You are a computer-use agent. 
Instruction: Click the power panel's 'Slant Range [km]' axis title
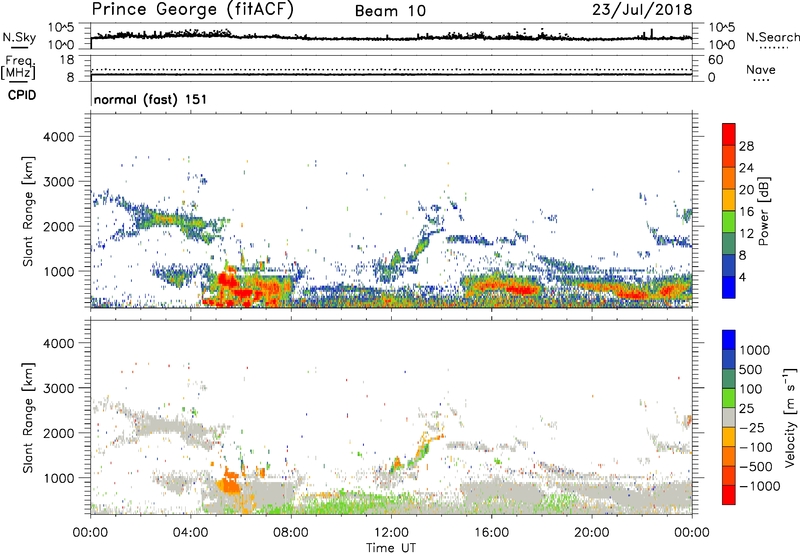28,211
